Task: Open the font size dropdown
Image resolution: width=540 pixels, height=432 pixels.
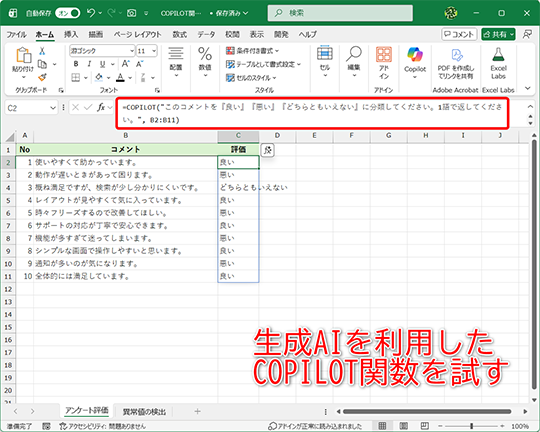Action: 154,51
